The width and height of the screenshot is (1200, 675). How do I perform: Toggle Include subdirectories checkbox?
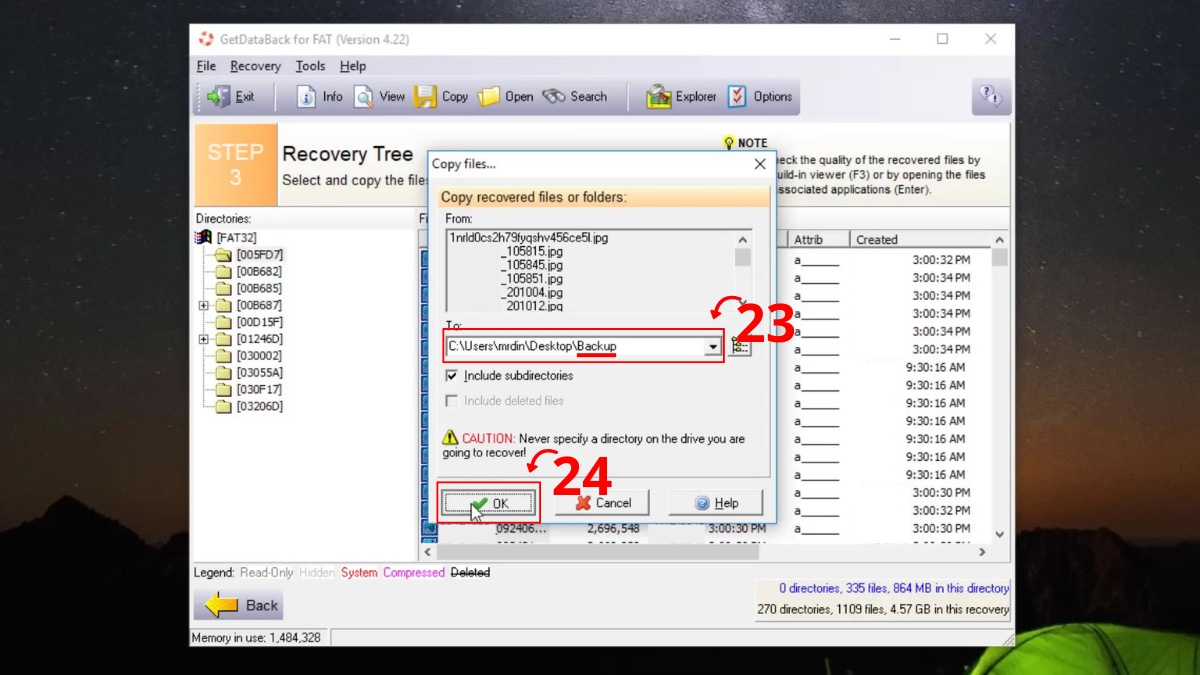point(452,376)
